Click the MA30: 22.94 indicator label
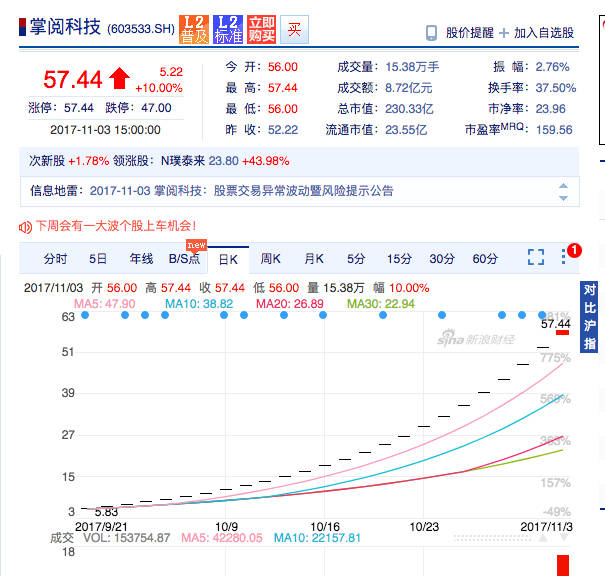This screenshot has width=605, height=576. [x=381, y=304]
